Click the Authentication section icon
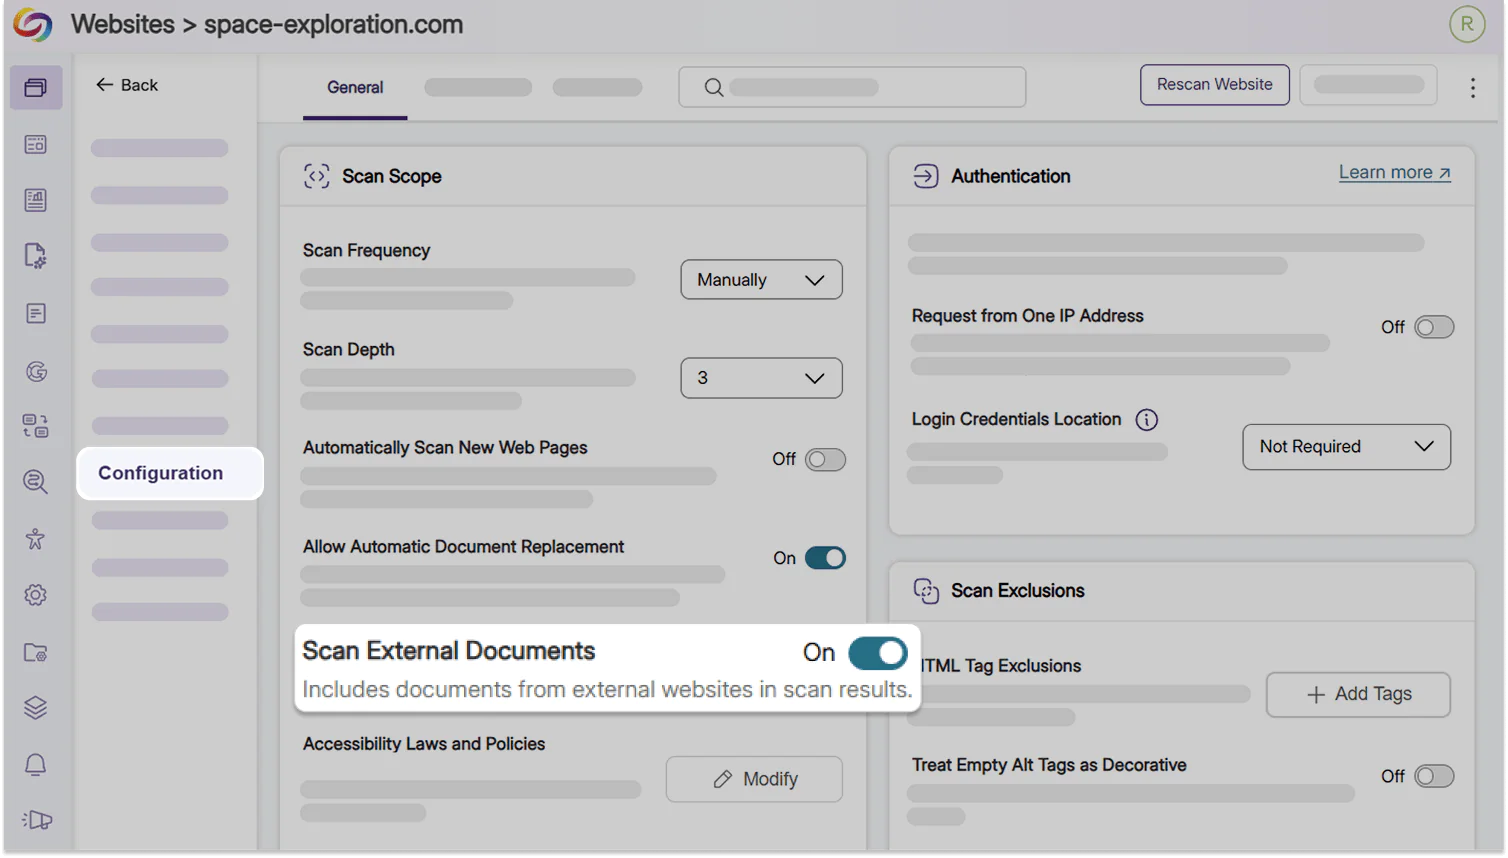 pos(926,177)
